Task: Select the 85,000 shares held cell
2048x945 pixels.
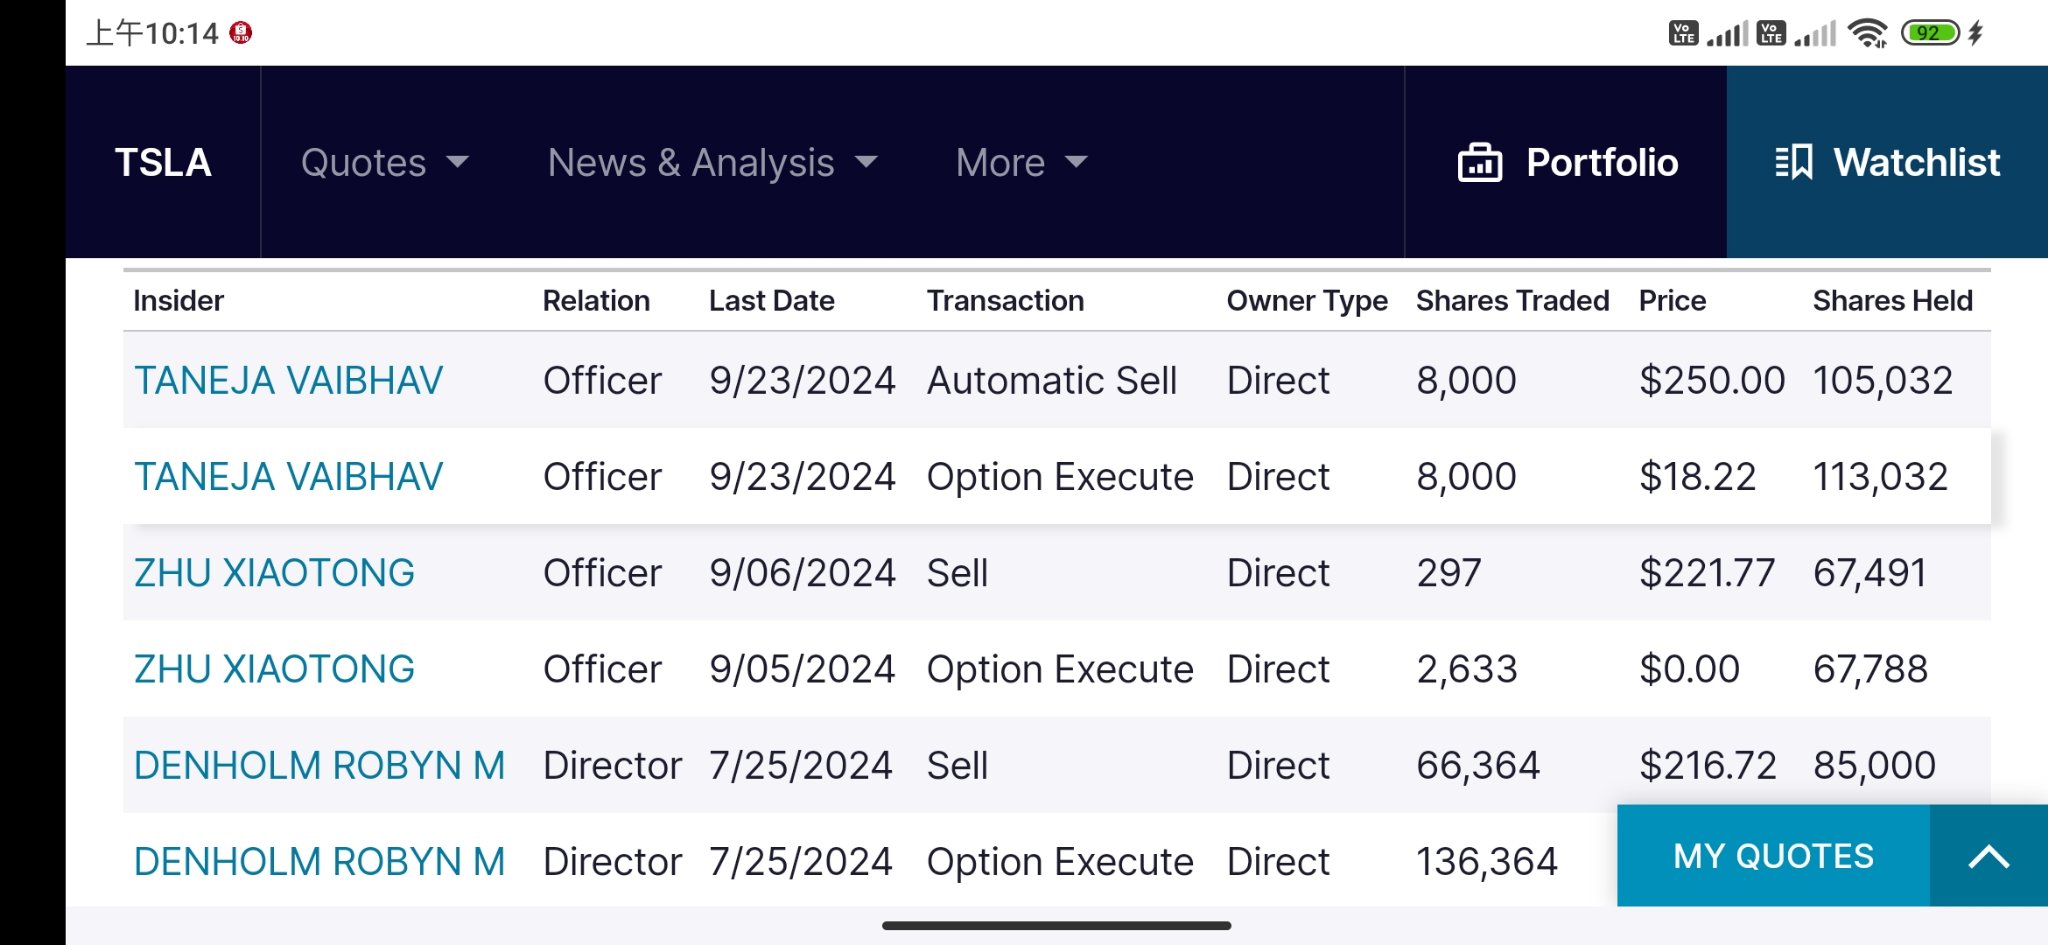Action: tap(1874, 765)
